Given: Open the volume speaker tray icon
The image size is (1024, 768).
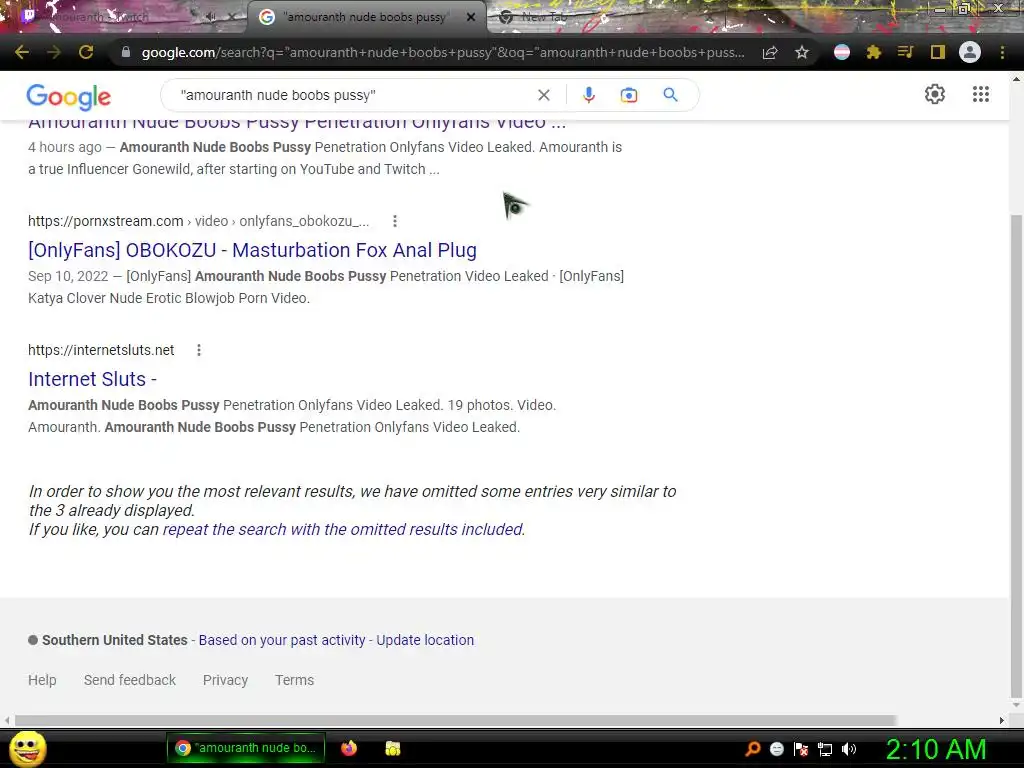Looking at the screenshot, I should pos(849,749).
